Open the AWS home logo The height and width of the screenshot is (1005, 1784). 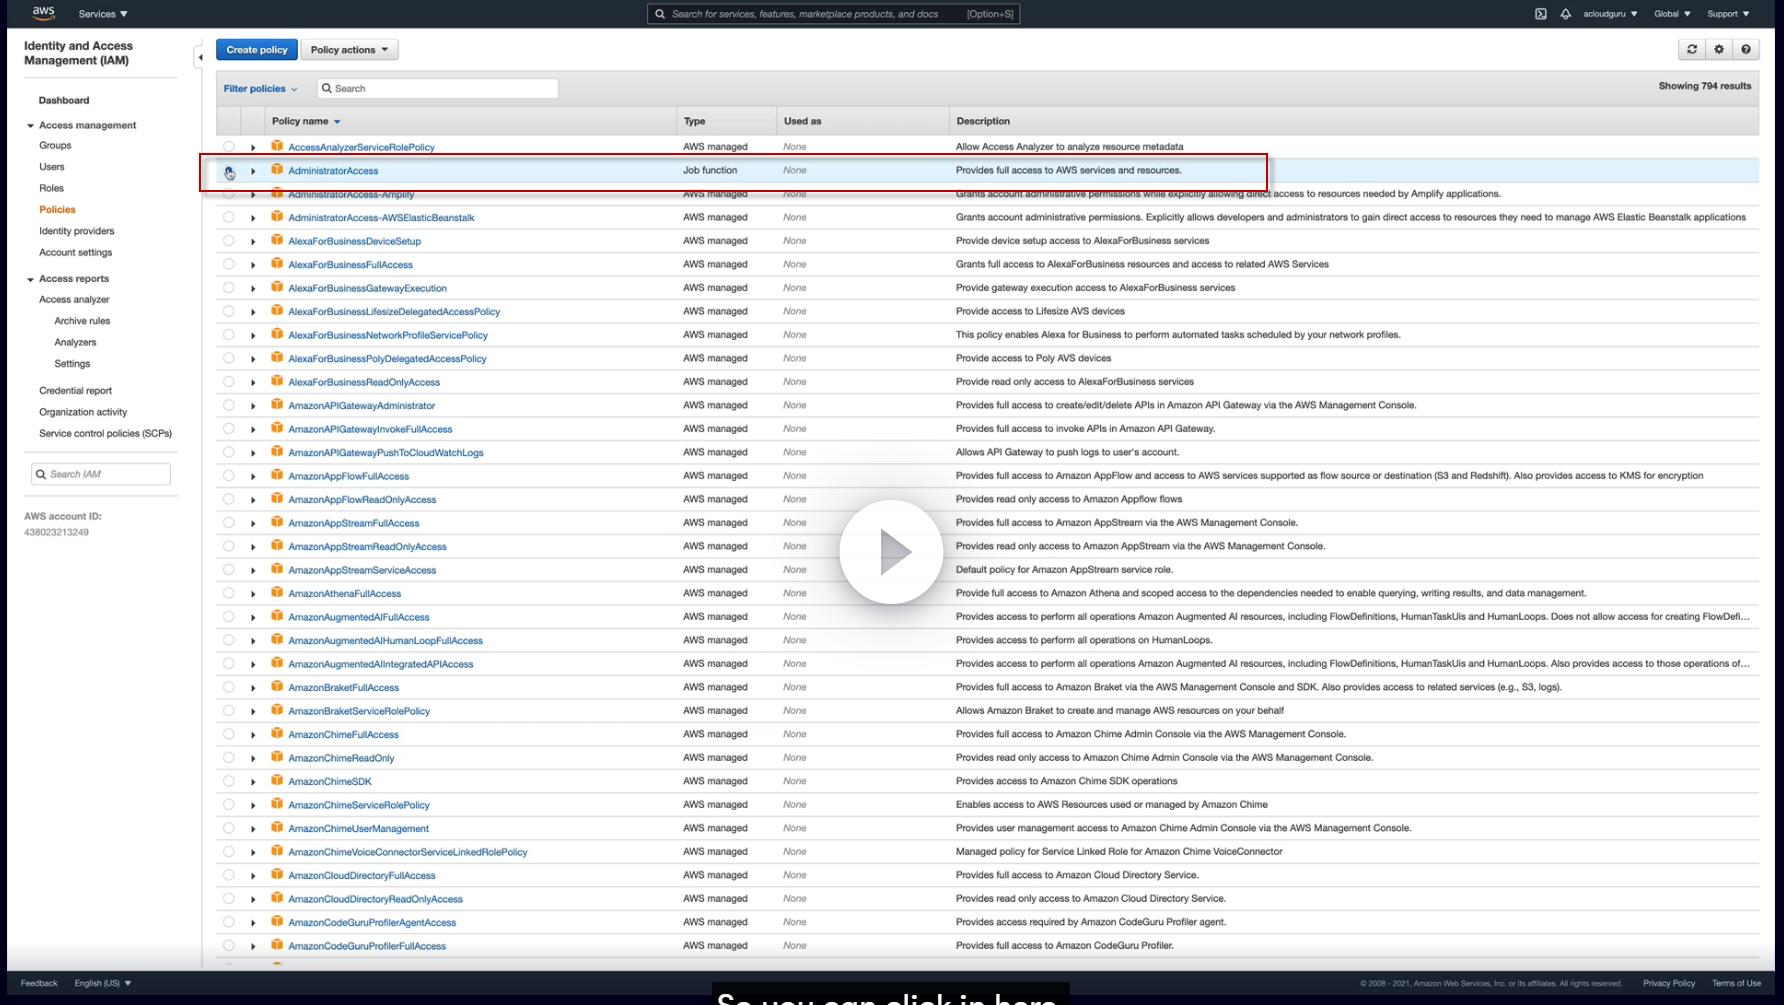tap(43, 13)
